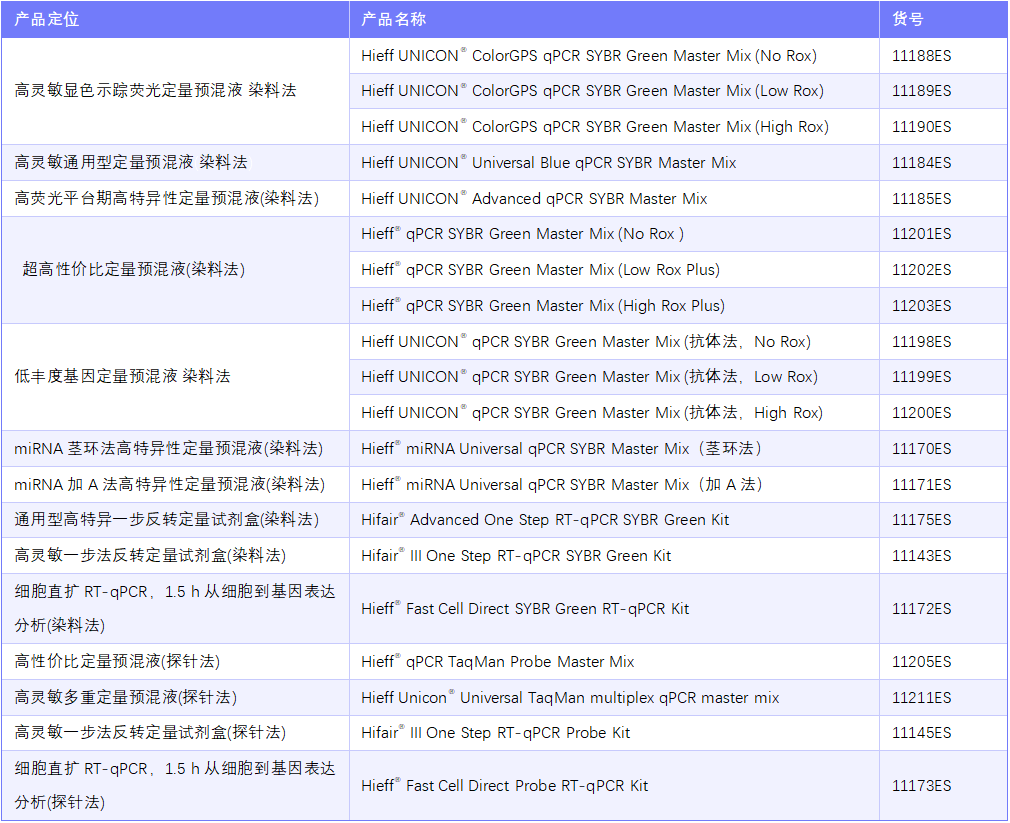Screen dimensions: 1010x823
Task: Select catalog number 11171ES
Action: [x=921, y=485]
